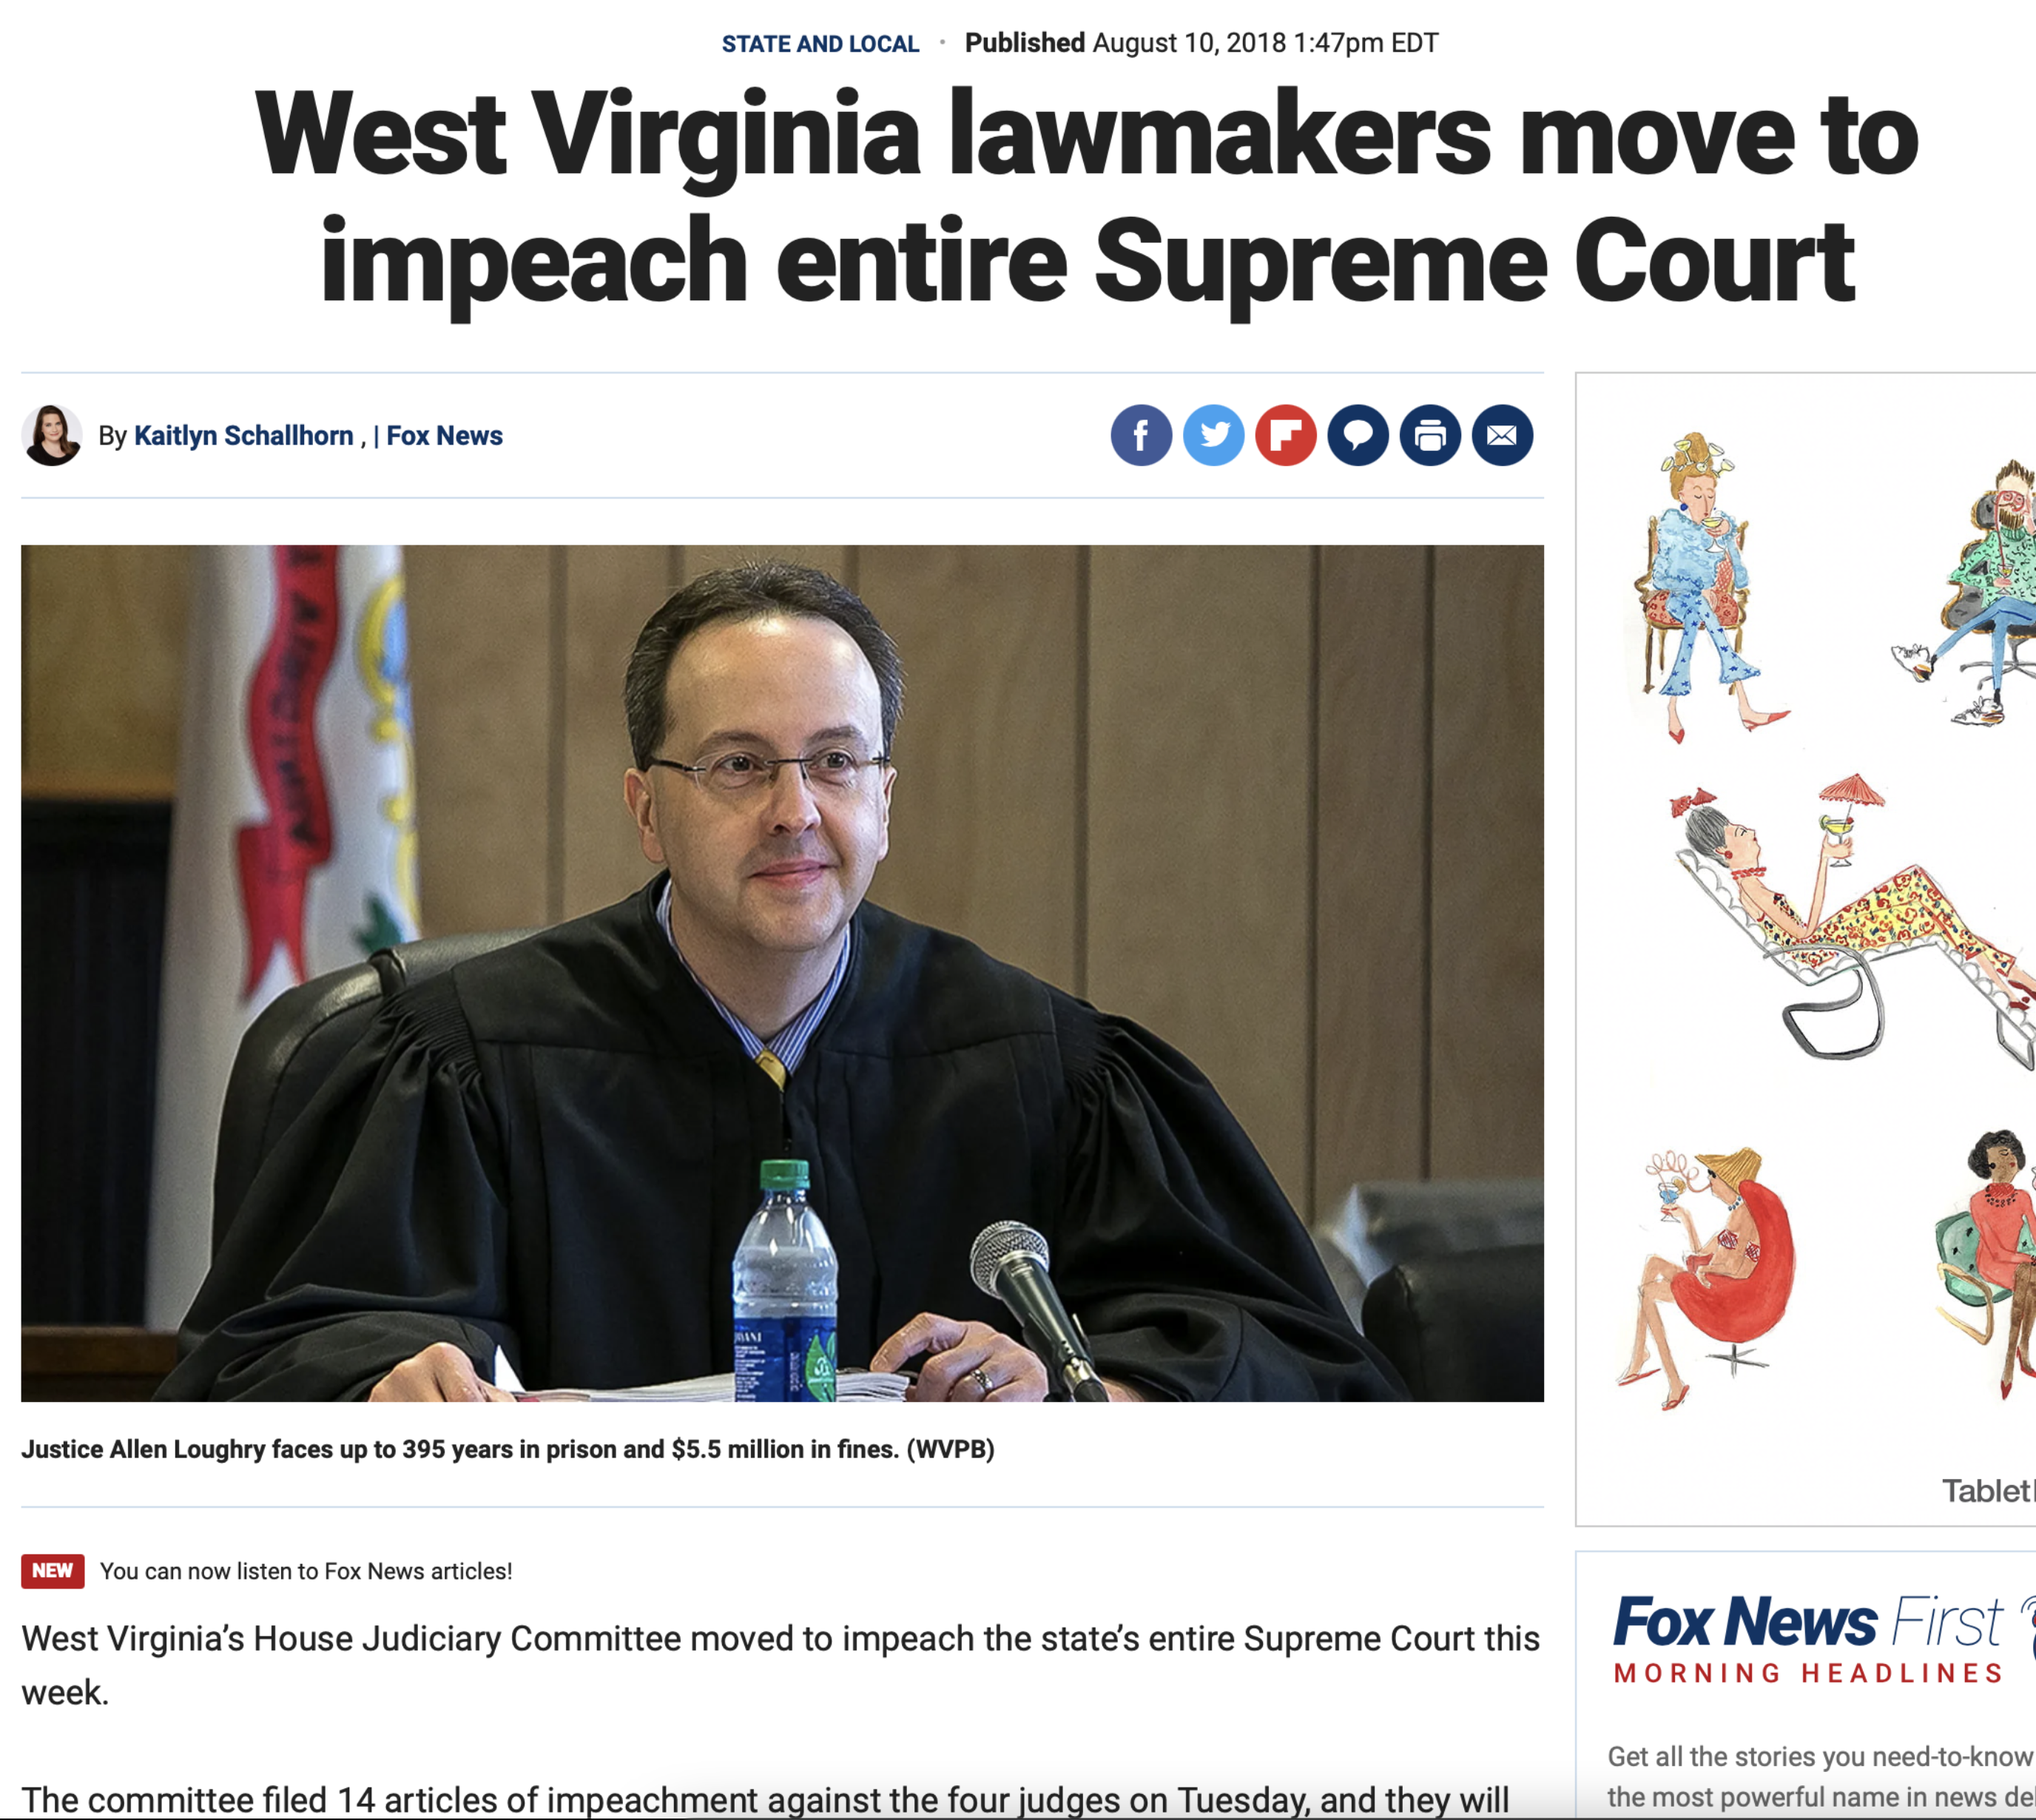Open Kaitlyn Schallhorn author page
The height and width of the screenshot is (1820, 2036).
(243, 436)
